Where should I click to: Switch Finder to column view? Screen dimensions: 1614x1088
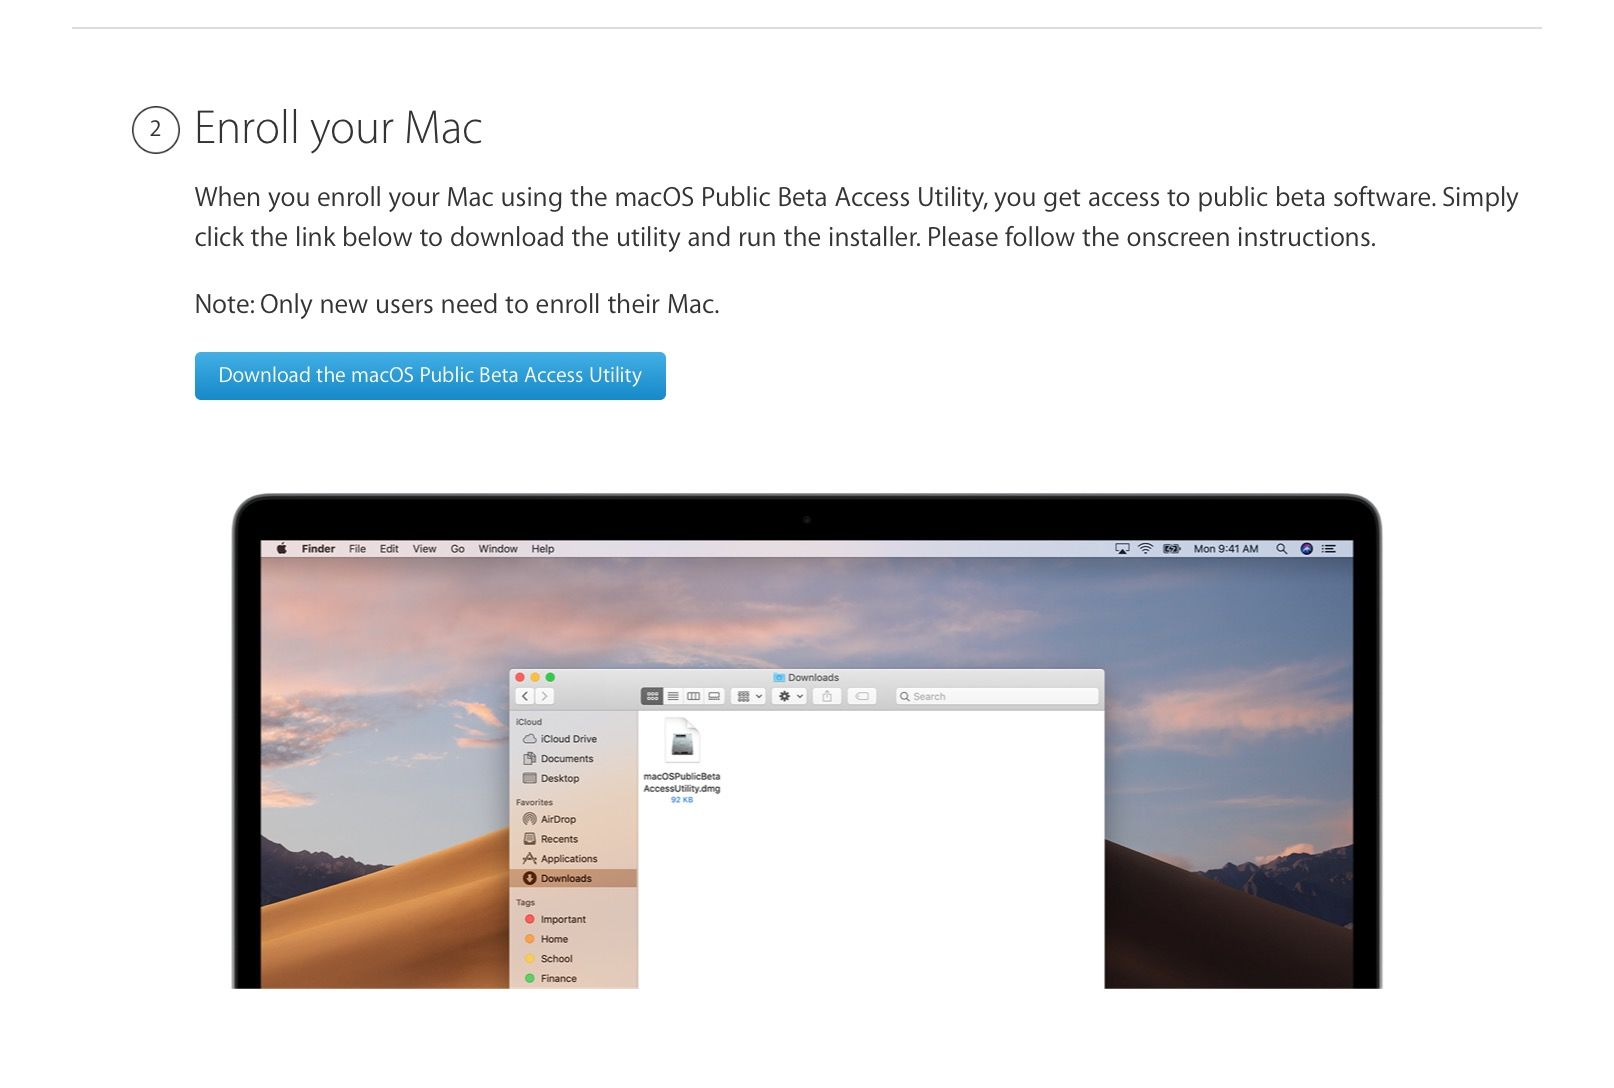point(693,696)
